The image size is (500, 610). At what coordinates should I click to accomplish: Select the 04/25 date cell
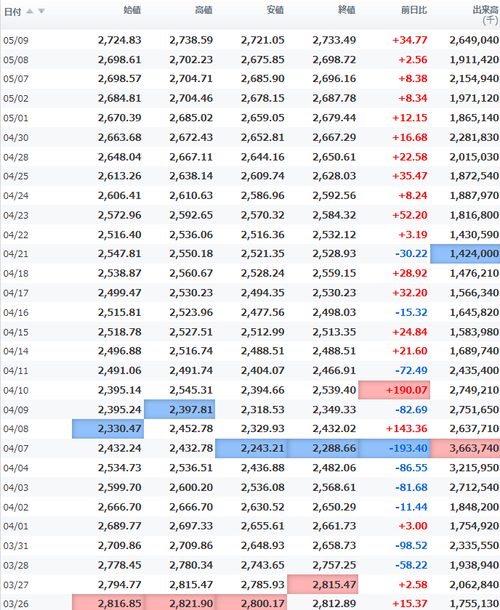[x=16, y=176]
